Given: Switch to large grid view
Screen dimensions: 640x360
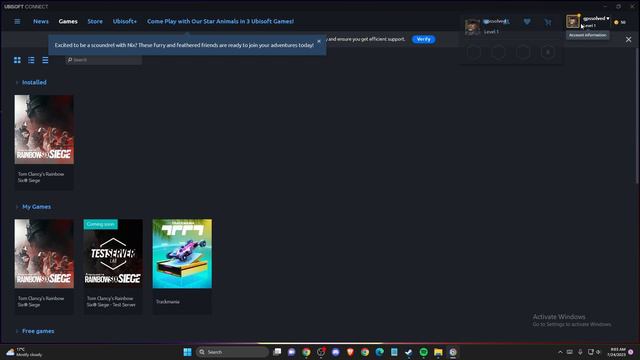Looking at the screenshot, I should pos(17,60).
